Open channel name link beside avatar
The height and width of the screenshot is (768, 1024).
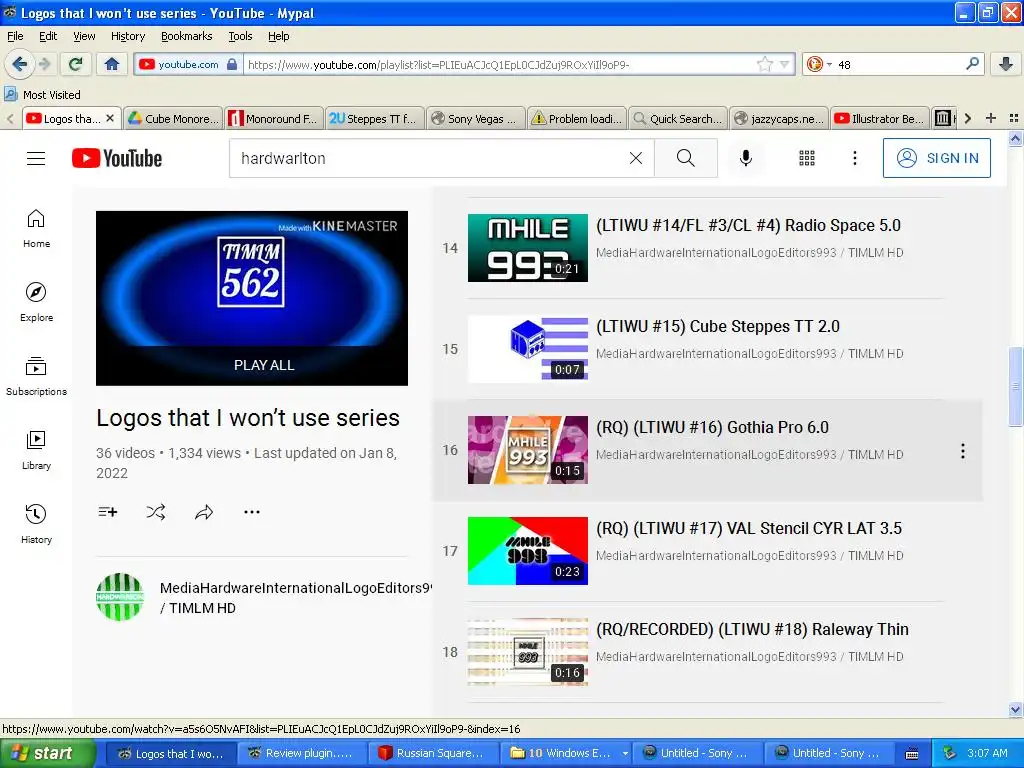(295, 598)
